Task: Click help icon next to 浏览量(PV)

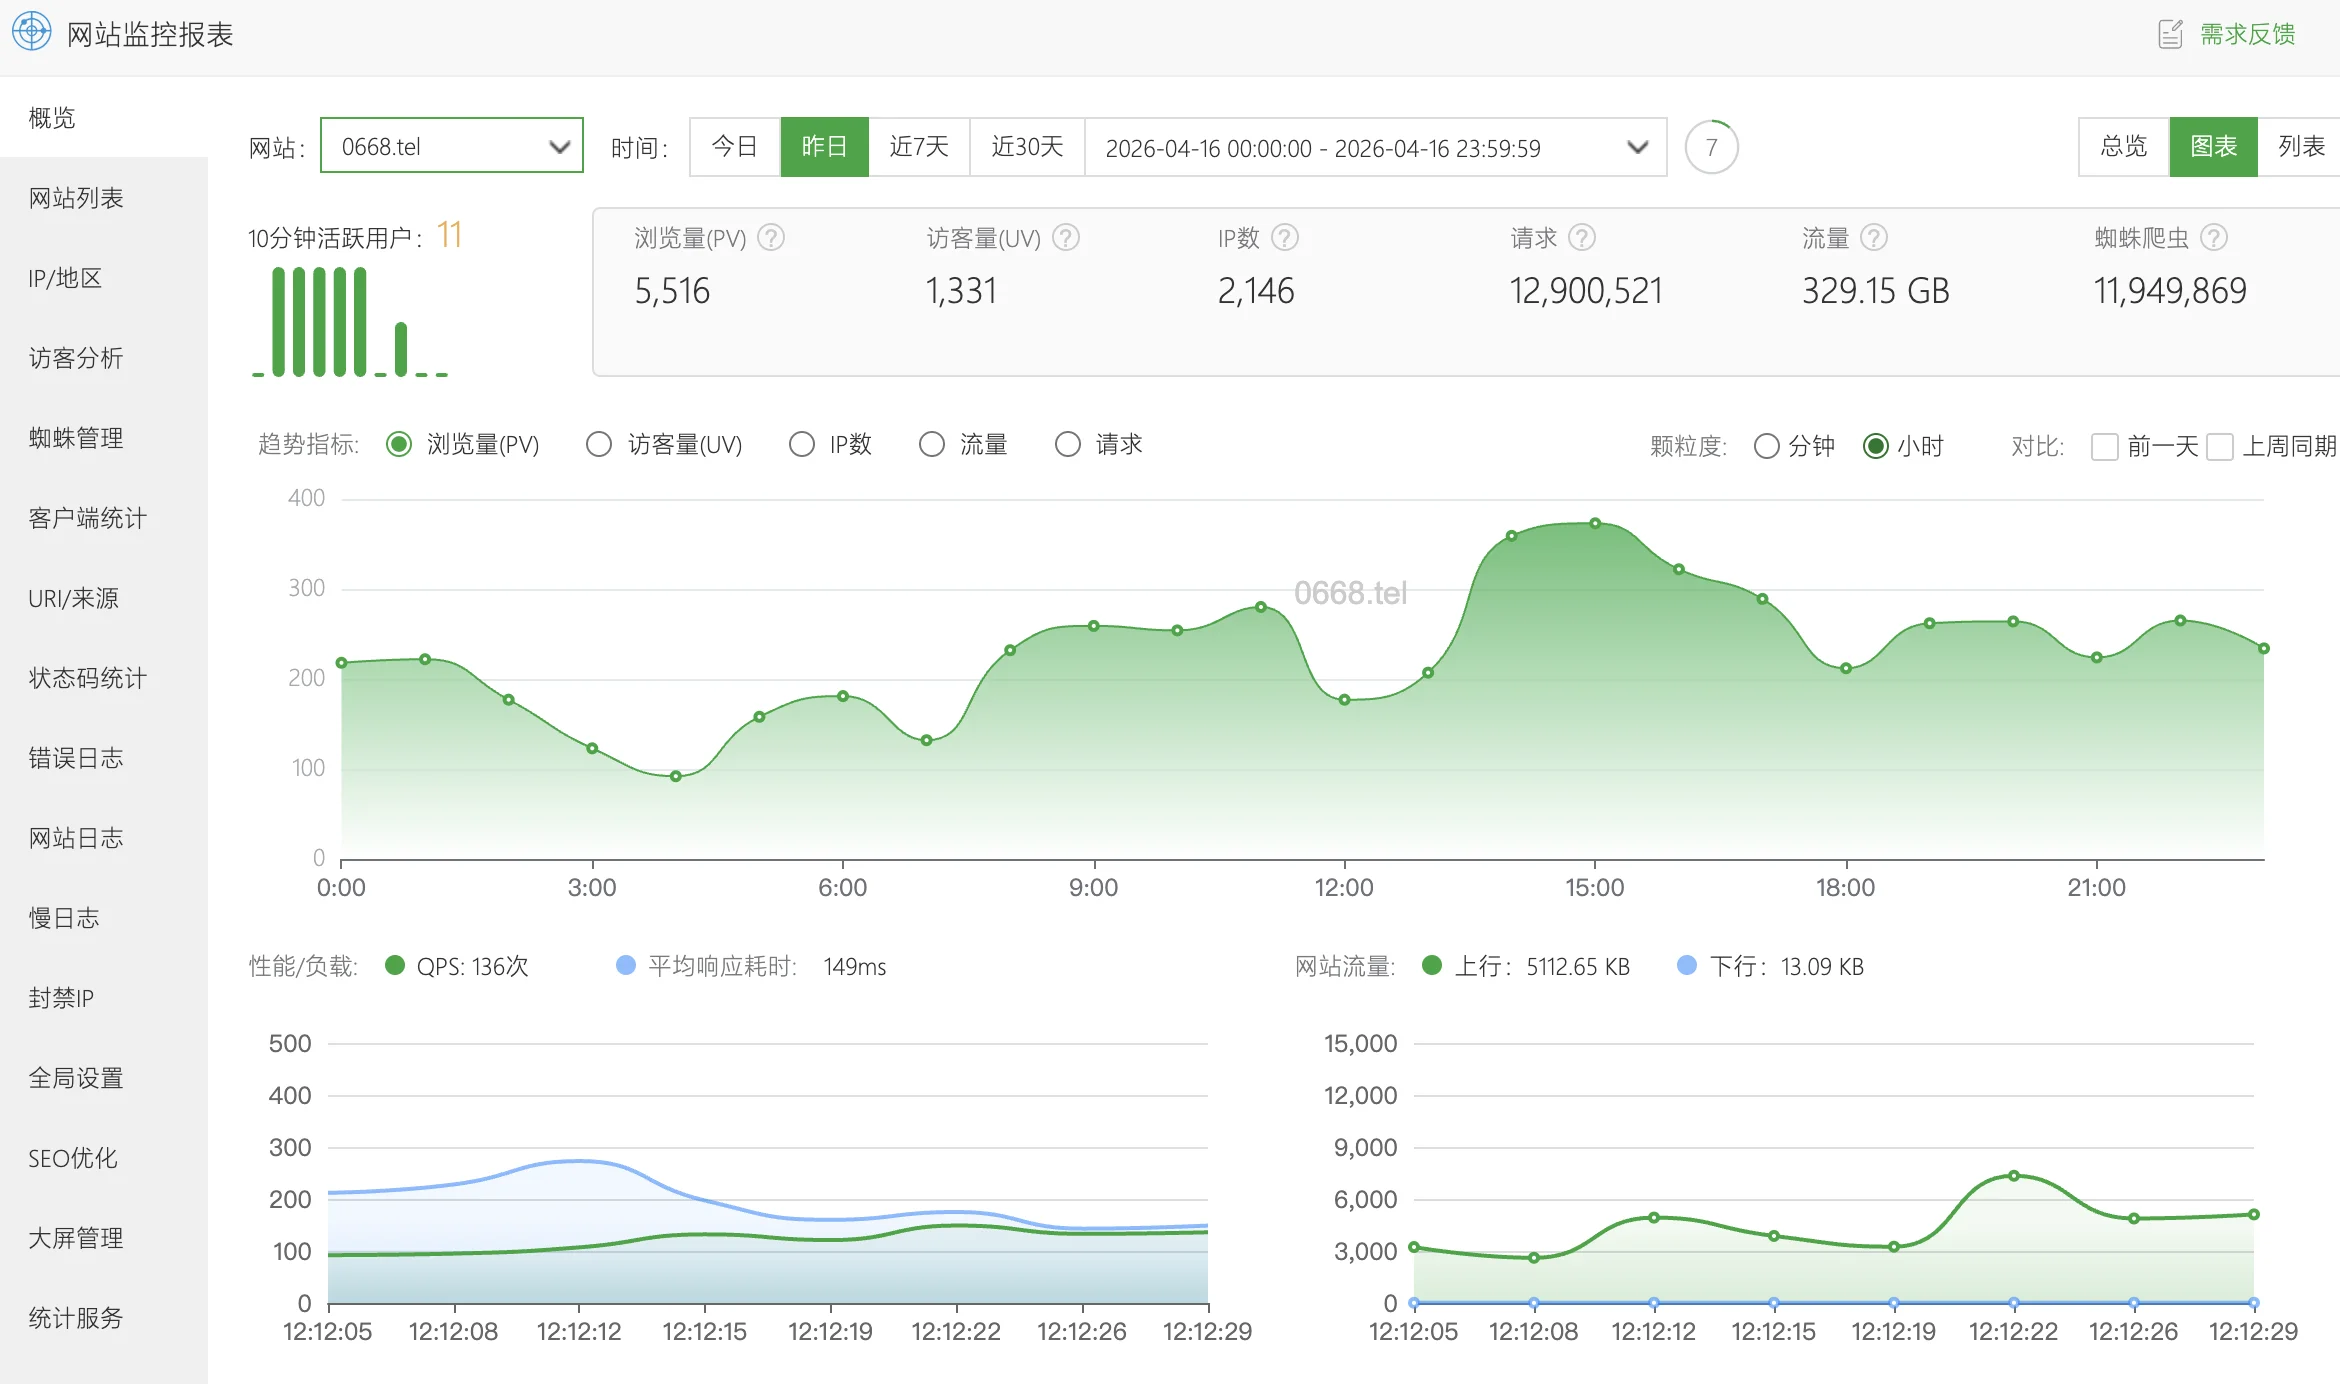Action: [x=771, y=238]
